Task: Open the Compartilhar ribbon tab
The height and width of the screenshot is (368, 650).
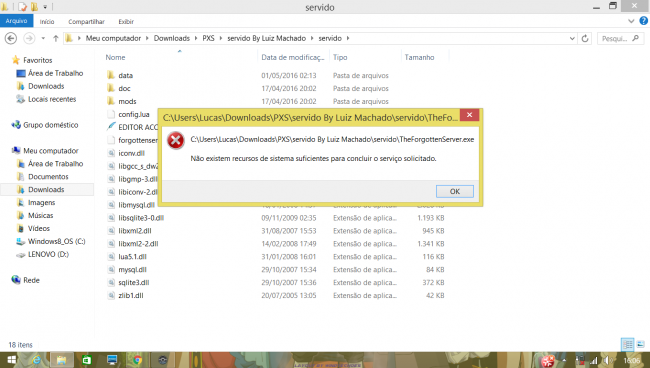Action: click(x=86, y=22)
